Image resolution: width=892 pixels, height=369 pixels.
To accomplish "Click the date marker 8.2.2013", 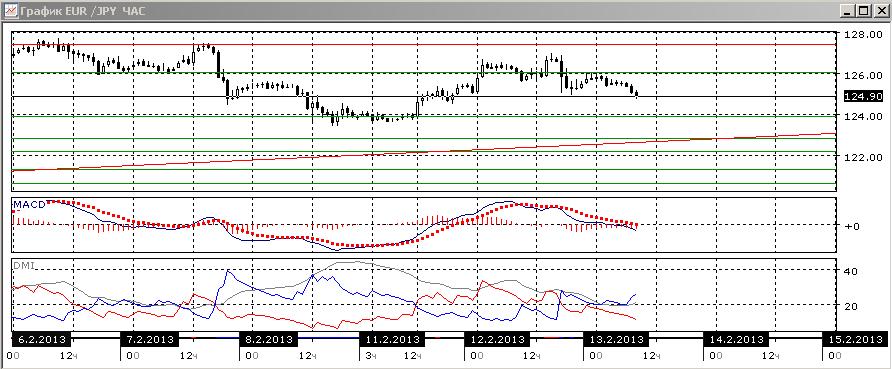I will click(268, 339).
